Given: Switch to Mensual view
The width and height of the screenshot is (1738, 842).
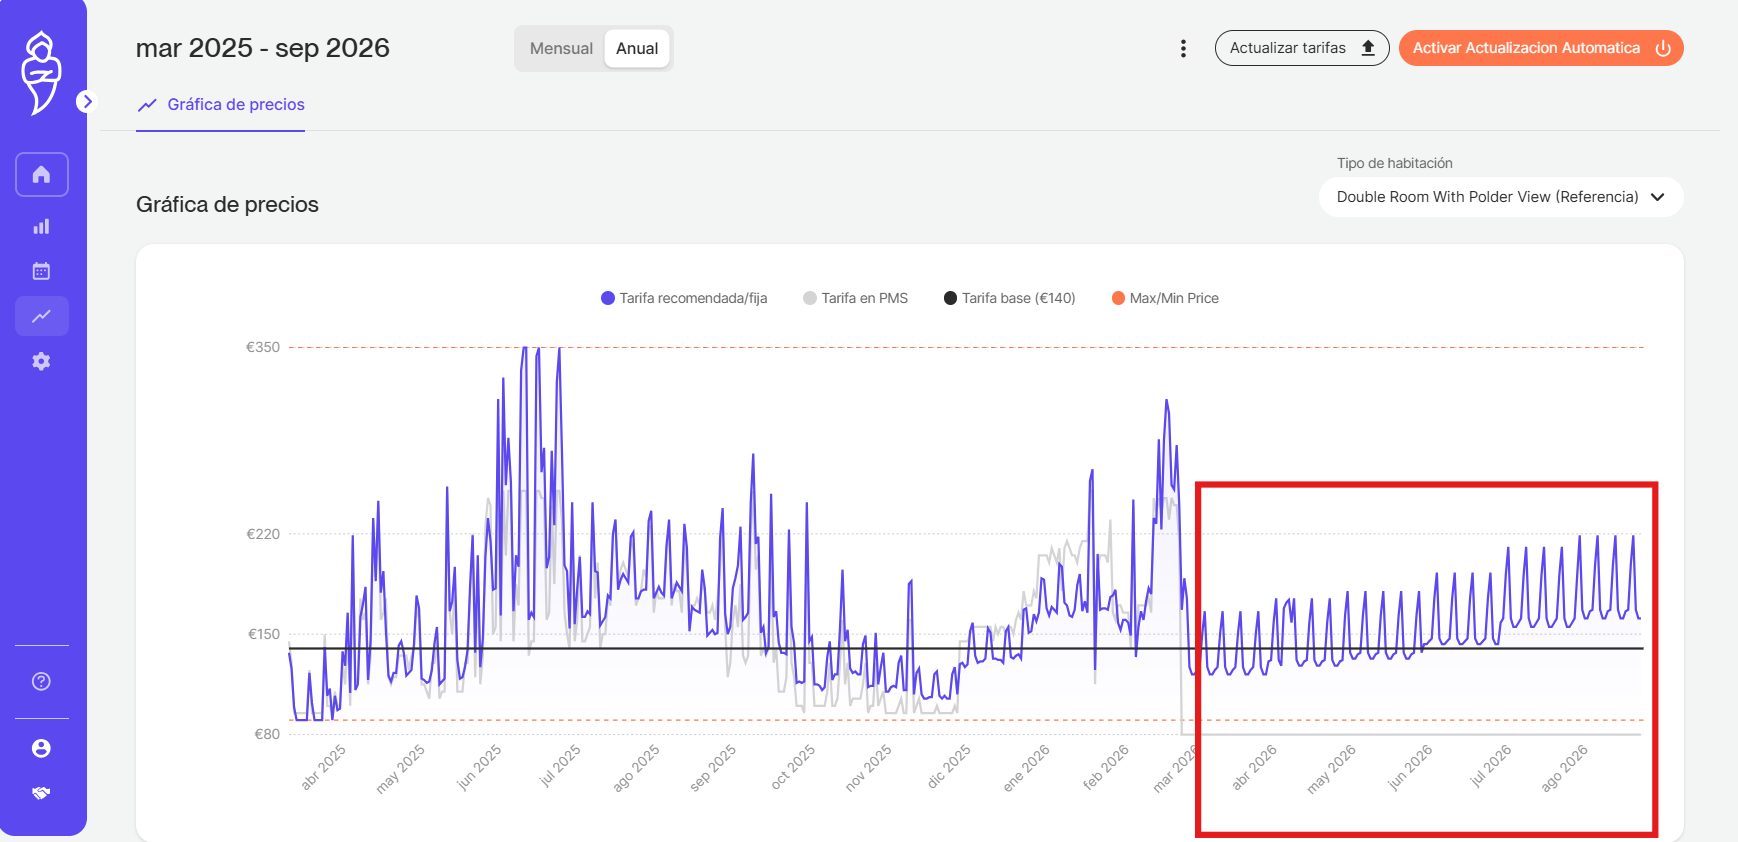Looking at the screenshot, I should pyautogui.click(x=561, y=48).
